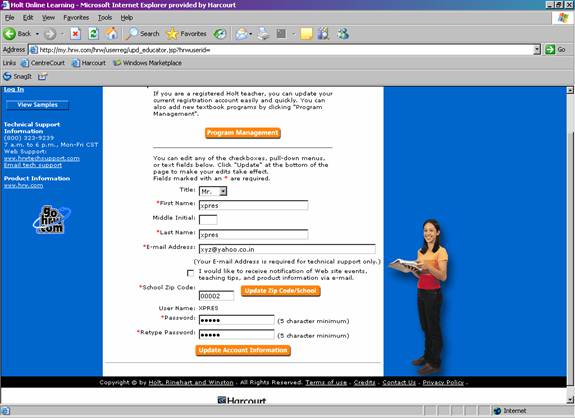Image resolution: width=575 pixels, height=418 pixels.
Task: Open the Favorites menu
Action: pos(76,18)
